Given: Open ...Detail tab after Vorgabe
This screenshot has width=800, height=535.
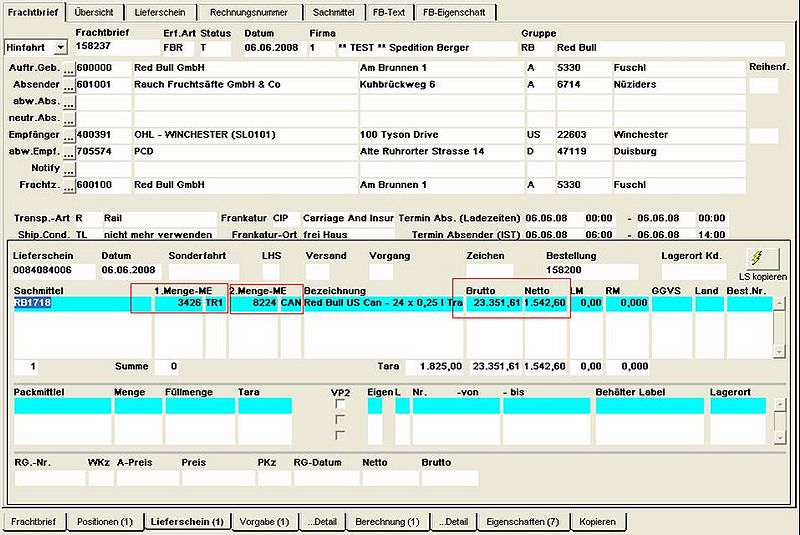Looking at the screenshot, I should coord(322,522).
